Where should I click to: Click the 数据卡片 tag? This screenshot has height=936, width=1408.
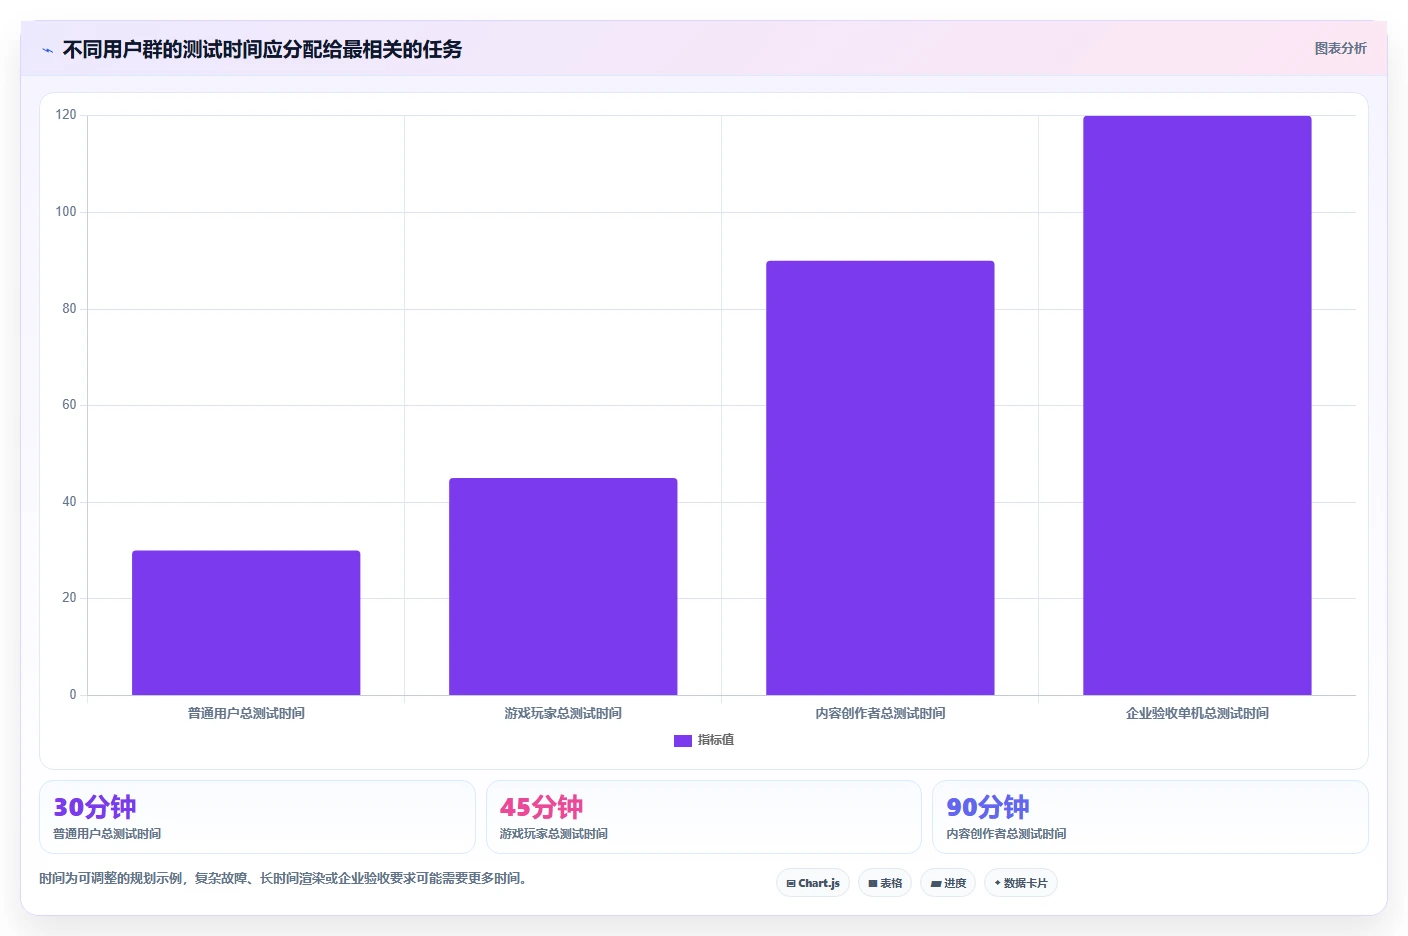[1021, 883]
